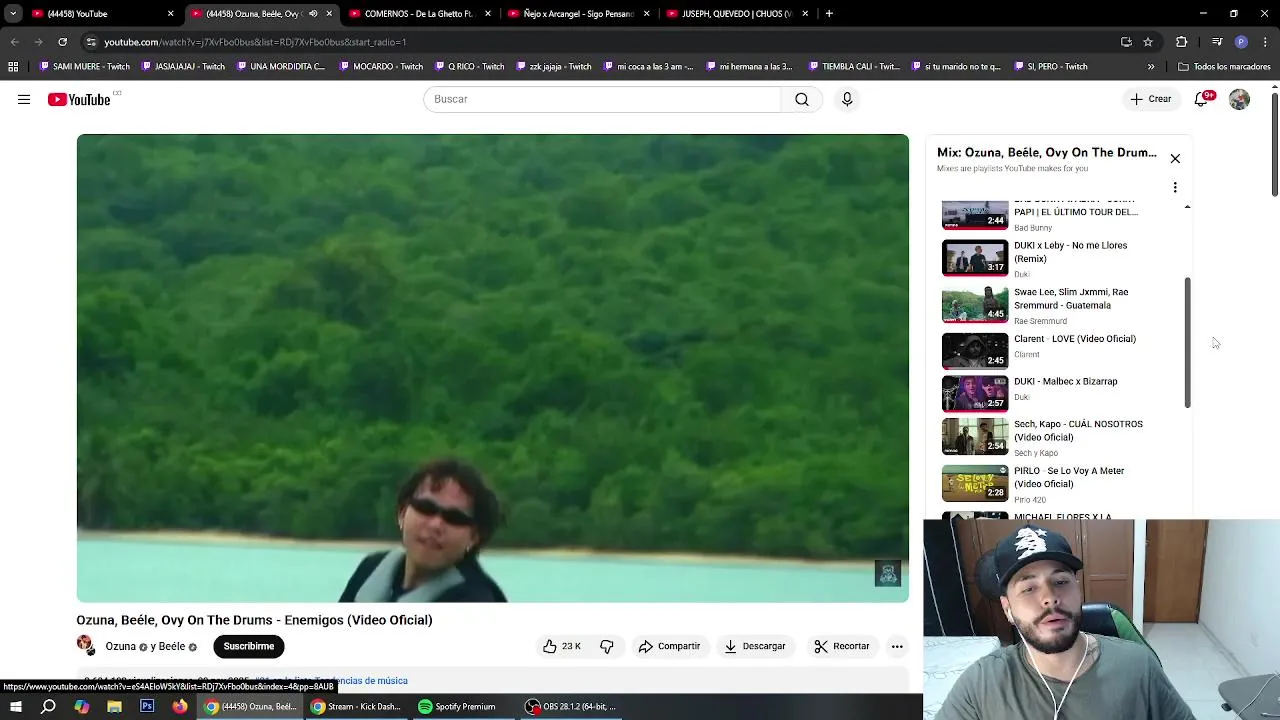Play Sech, Kapo - CUÁL NOSOTROS

click(1065, 437)
